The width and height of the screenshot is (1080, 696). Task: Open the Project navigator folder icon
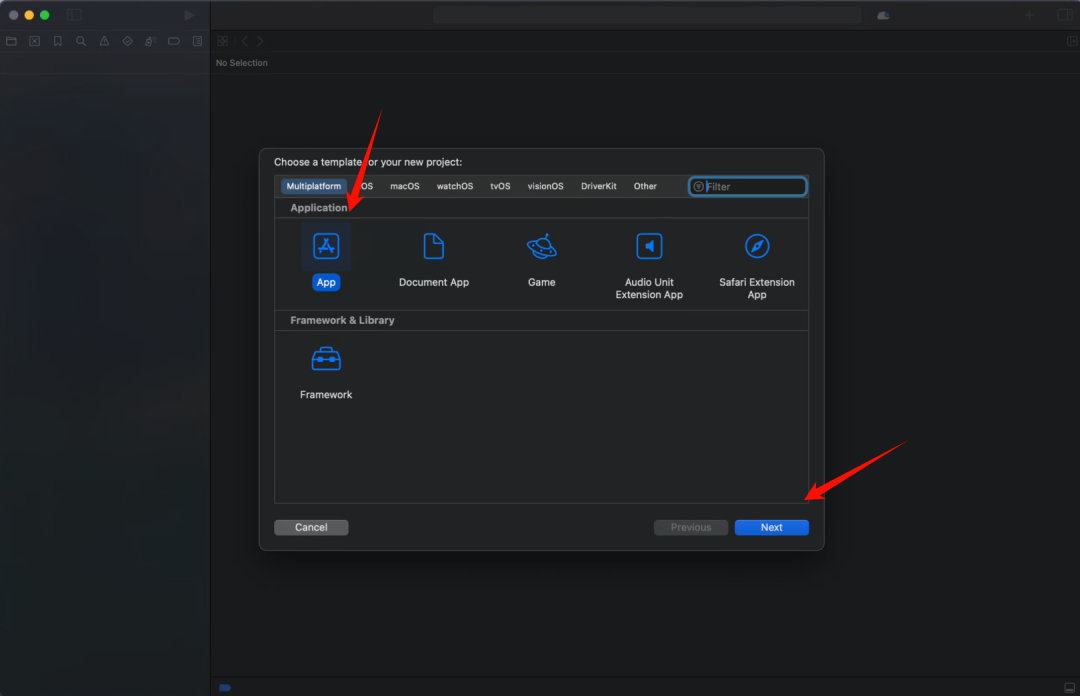12,41
